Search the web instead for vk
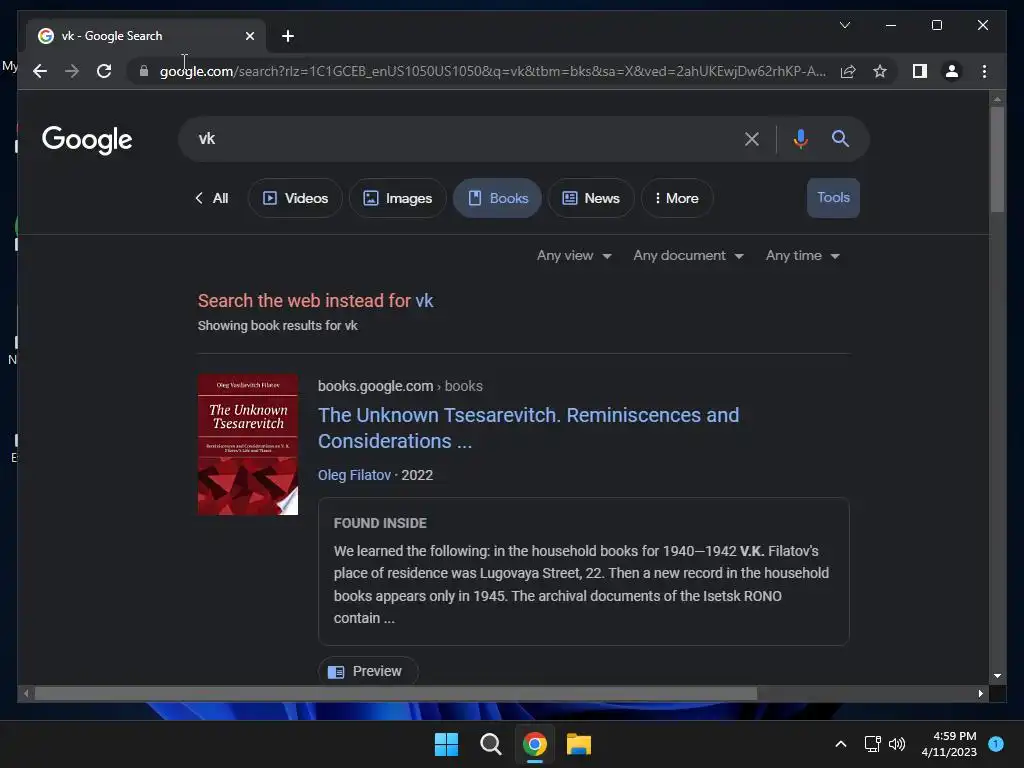The image size is (1024, 768). (315, 300)
